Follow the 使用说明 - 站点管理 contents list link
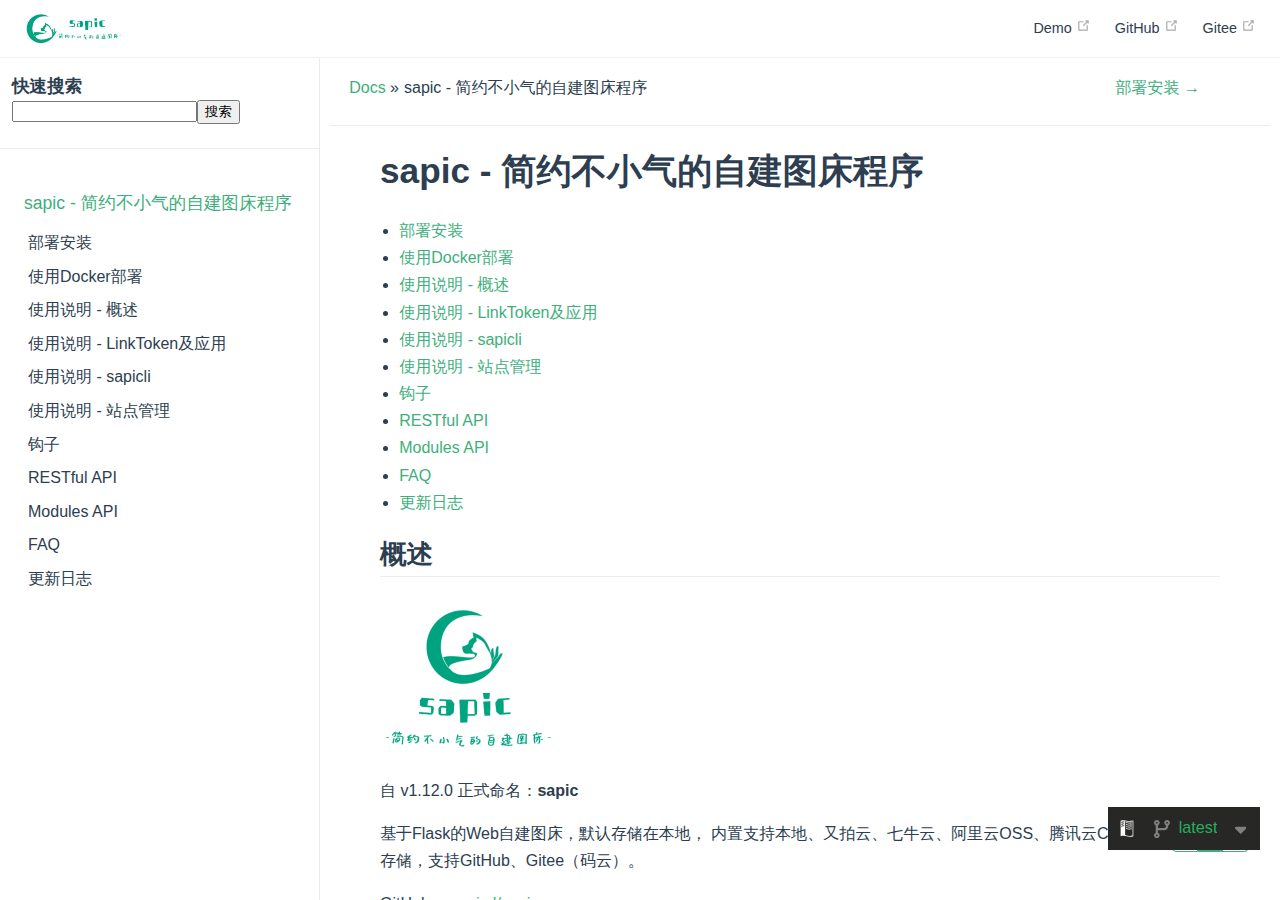The height and width of the screenshot is (900, 1280). click(x=470, y=367)
